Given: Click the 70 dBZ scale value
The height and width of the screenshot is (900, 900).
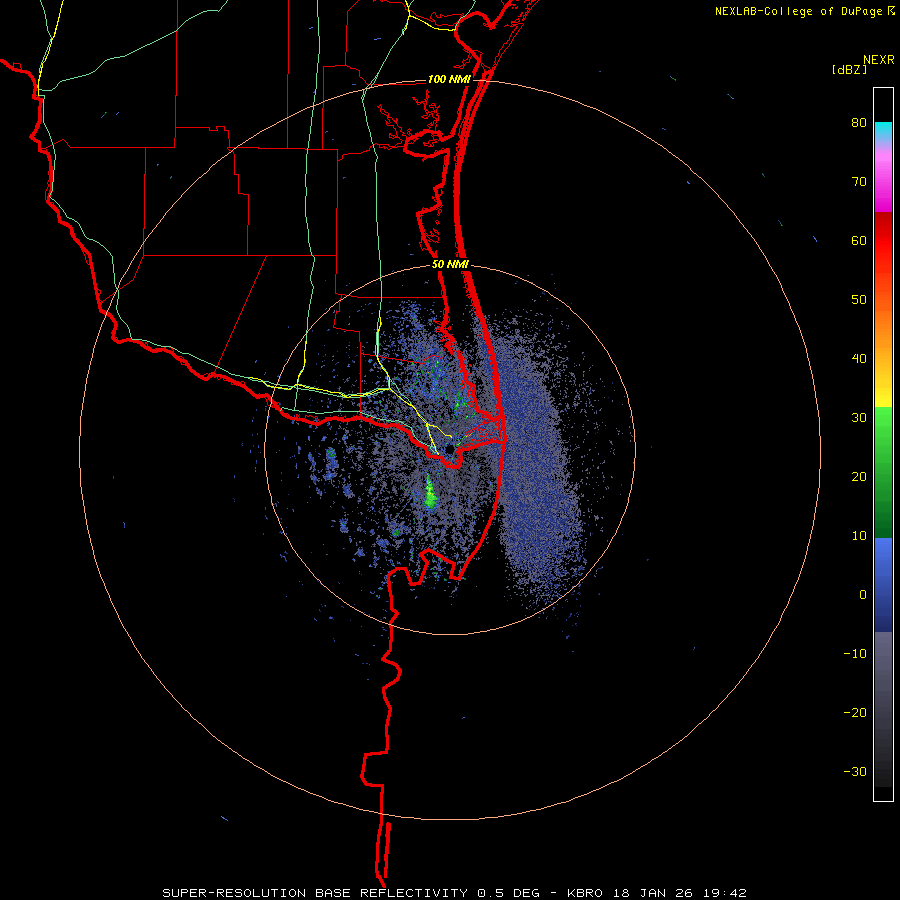Looking at the screenshot, I should coord(859,181).
